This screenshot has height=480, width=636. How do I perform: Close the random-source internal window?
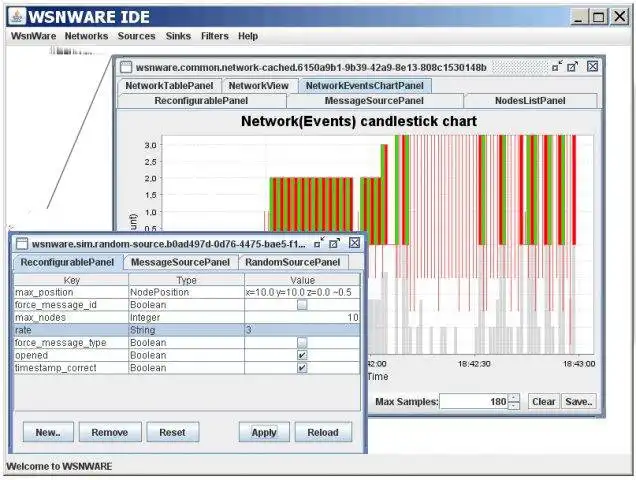tap(354, 243)
